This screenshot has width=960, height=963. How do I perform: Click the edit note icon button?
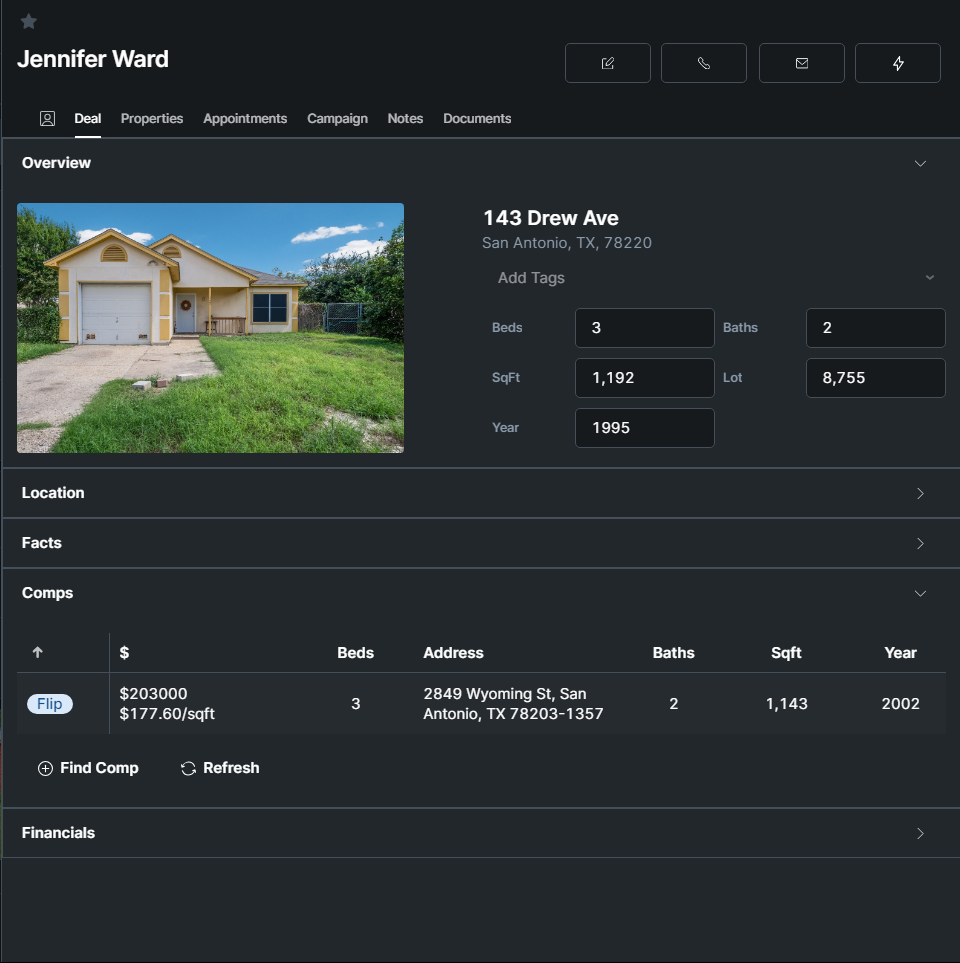tap(608, 63)
